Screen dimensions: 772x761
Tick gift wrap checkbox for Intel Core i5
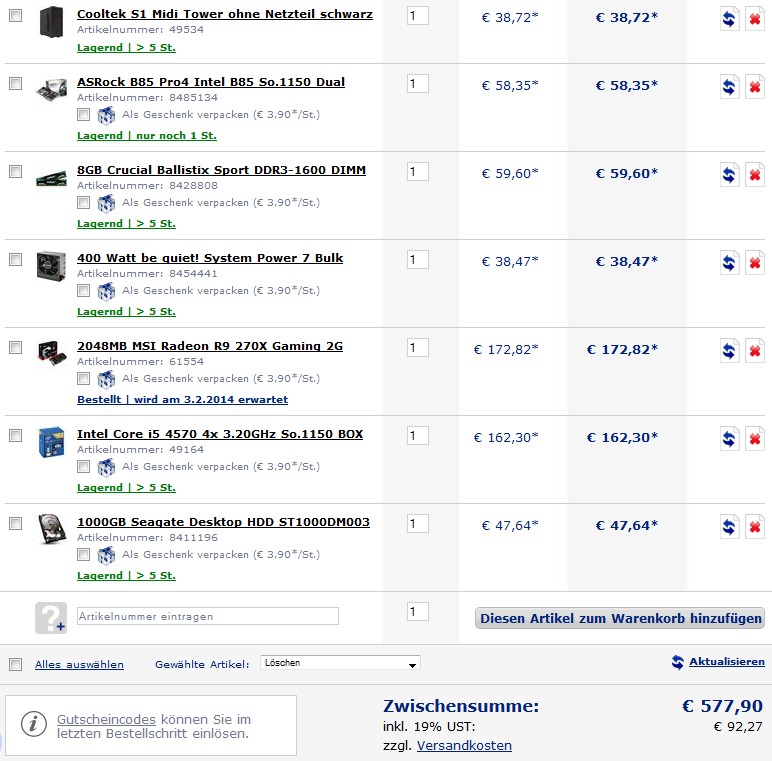click(84, 467)
